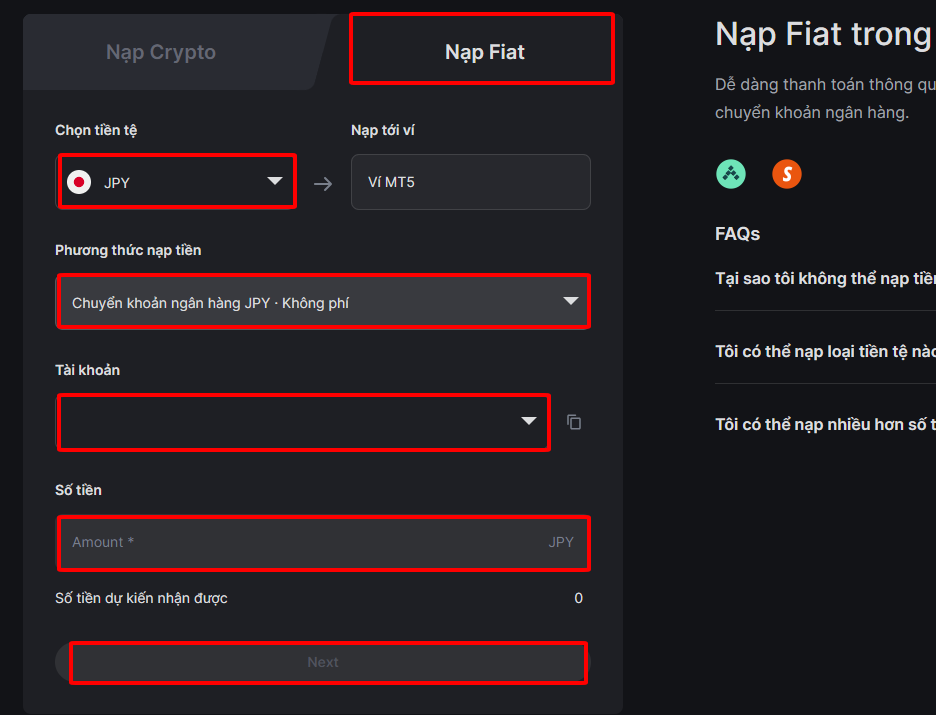Click the Amount input field
This screenshot has height=715, width=936.
(324, 543)
